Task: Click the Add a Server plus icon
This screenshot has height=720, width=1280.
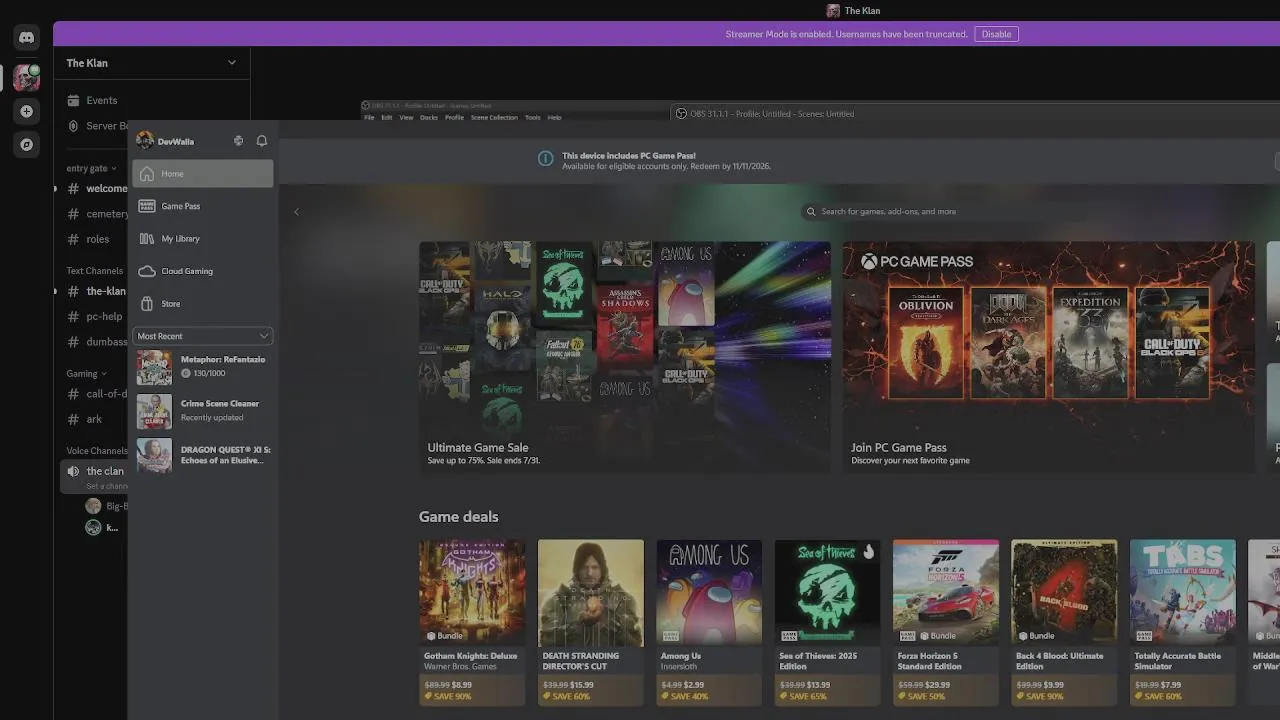Action: pos(27,111)
